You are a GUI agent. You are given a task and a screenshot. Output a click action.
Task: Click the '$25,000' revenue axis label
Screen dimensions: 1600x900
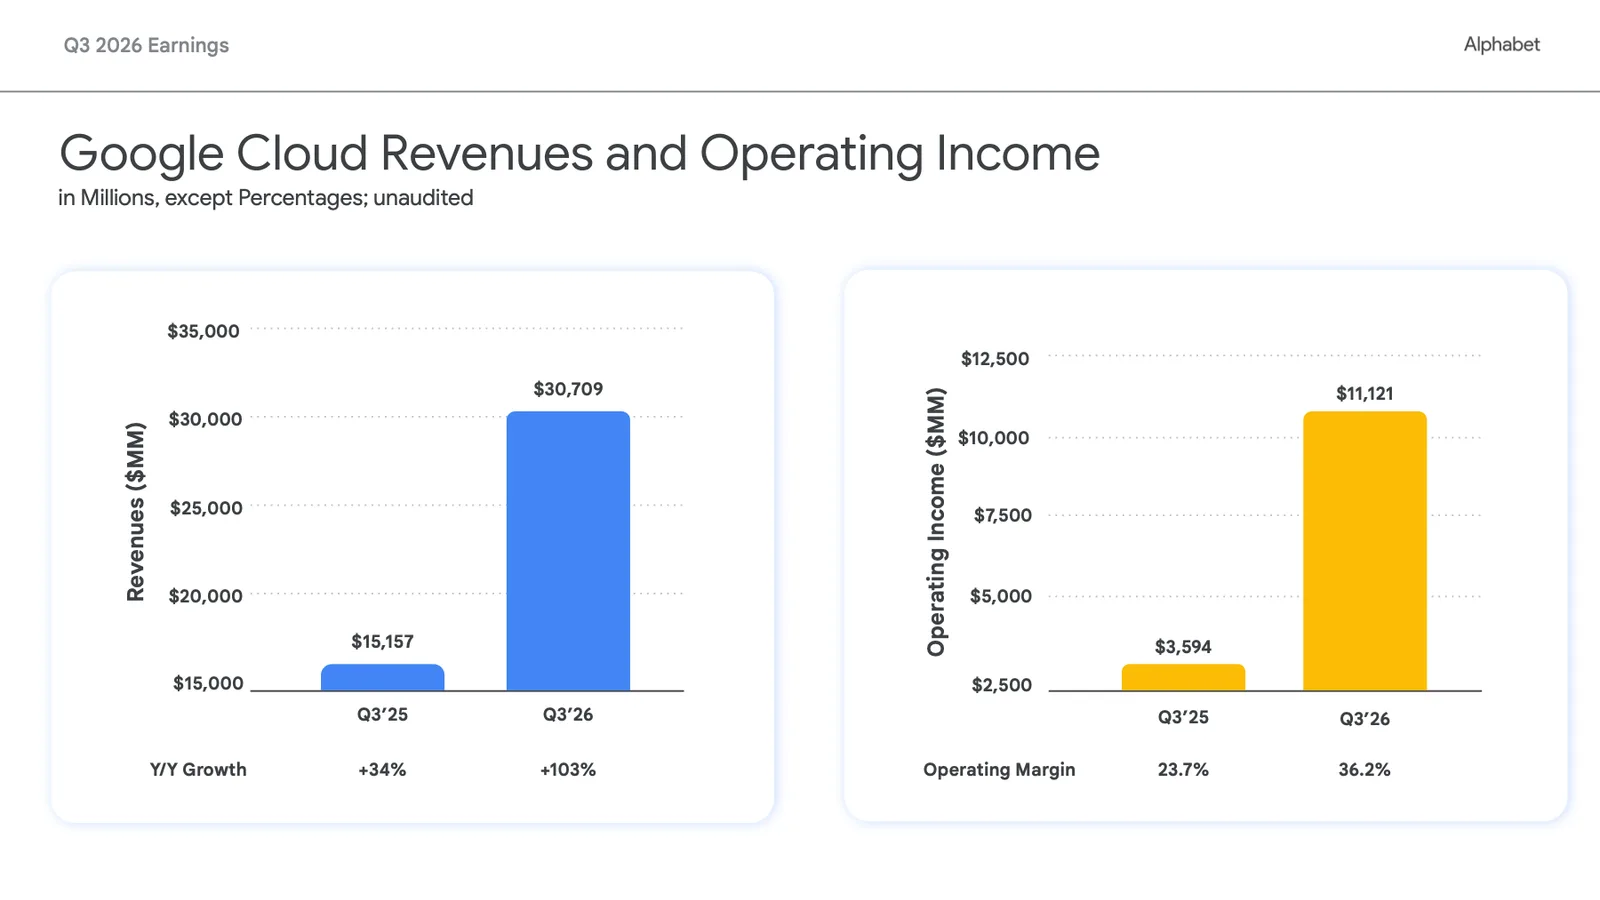(x=206, y=508)
